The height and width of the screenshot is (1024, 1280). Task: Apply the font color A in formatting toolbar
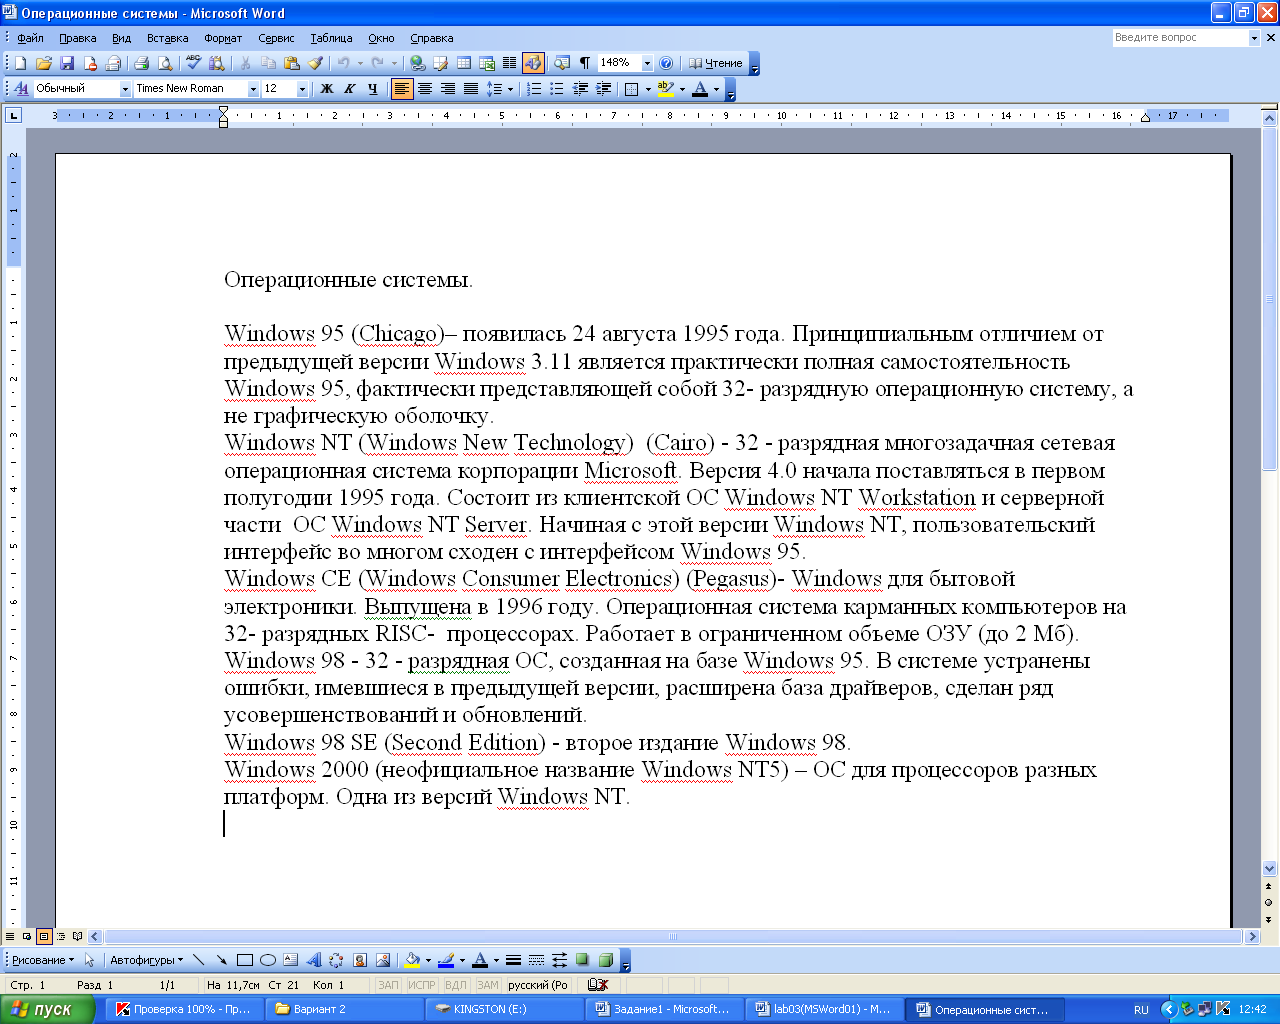click(x=700, y=89)
